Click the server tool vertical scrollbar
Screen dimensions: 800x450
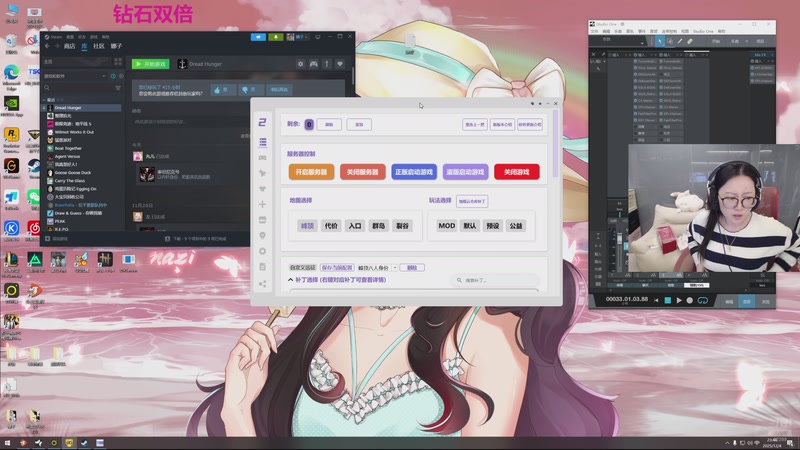[x=555, y=143]
